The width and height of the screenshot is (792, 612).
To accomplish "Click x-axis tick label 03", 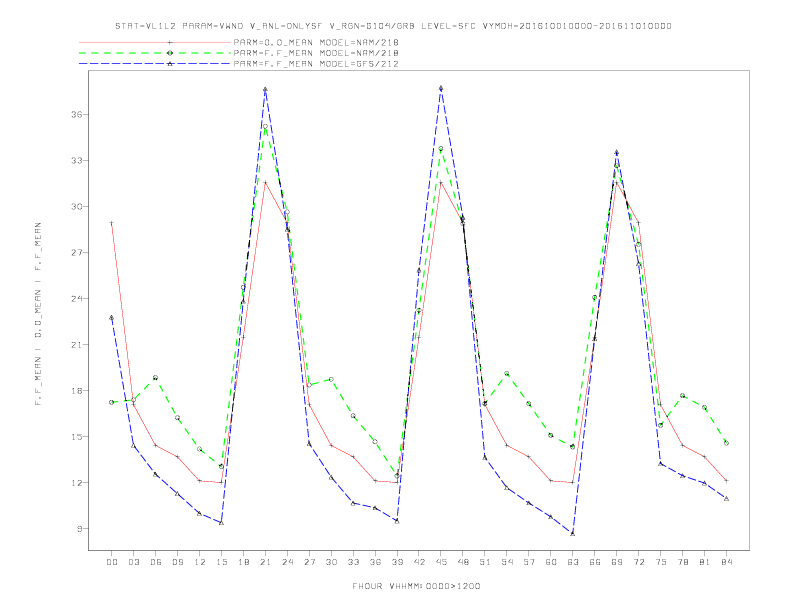I will pos(133,562).
